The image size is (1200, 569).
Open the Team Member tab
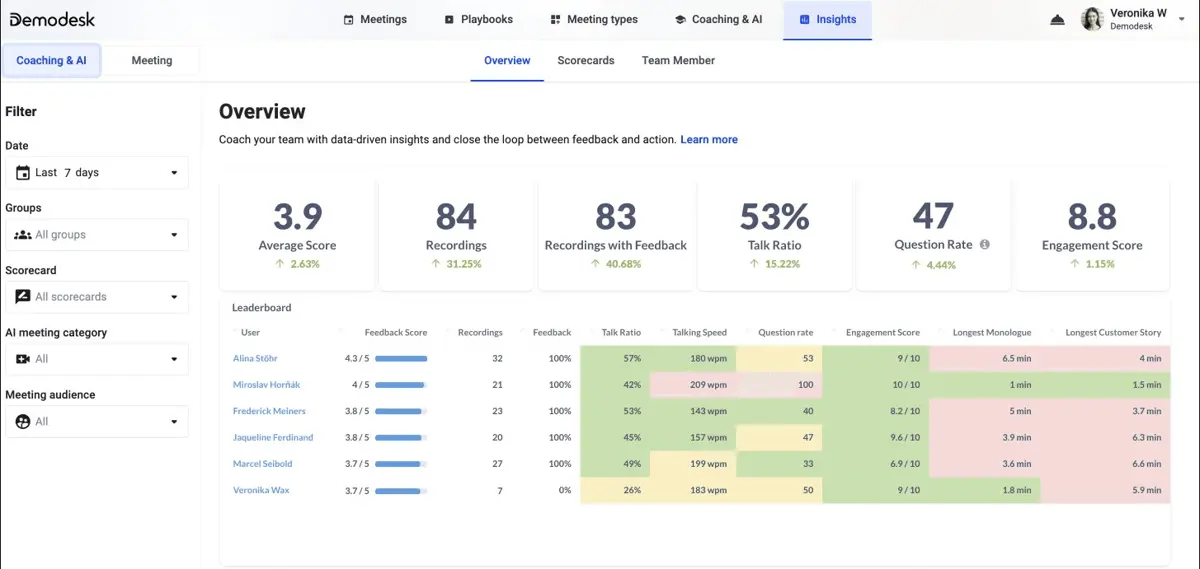coord(678,60)
